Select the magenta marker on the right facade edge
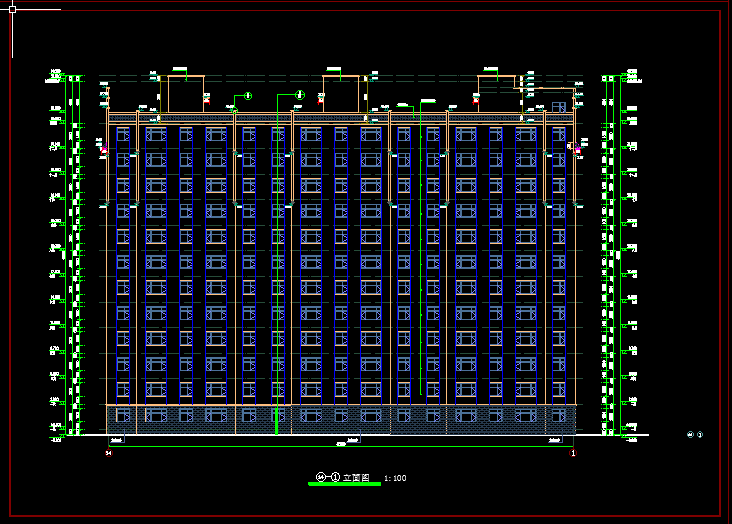Viewport: 732px width, 524px height. [577, 149]
